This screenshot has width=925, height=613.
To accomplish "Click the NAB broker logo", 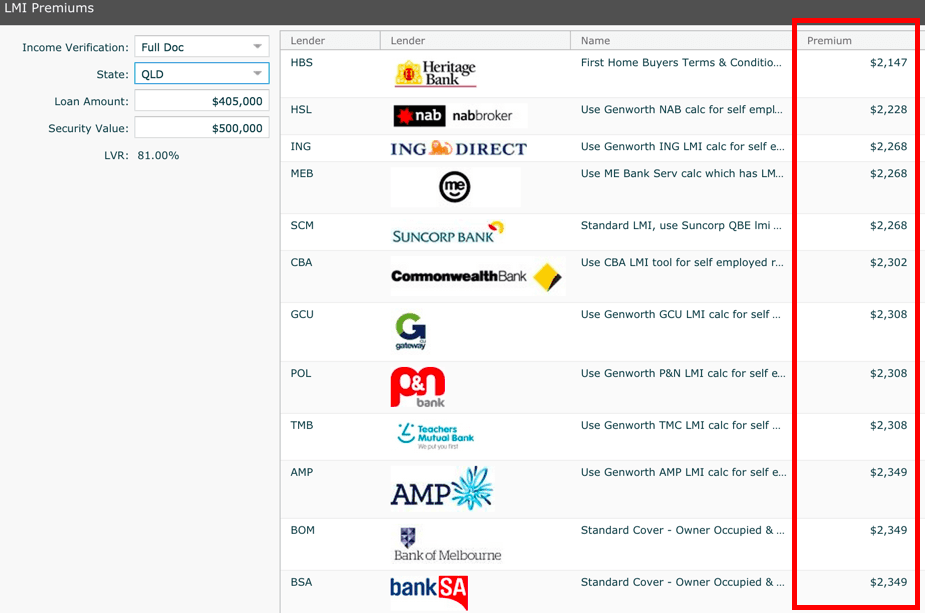I will [459, 116].
